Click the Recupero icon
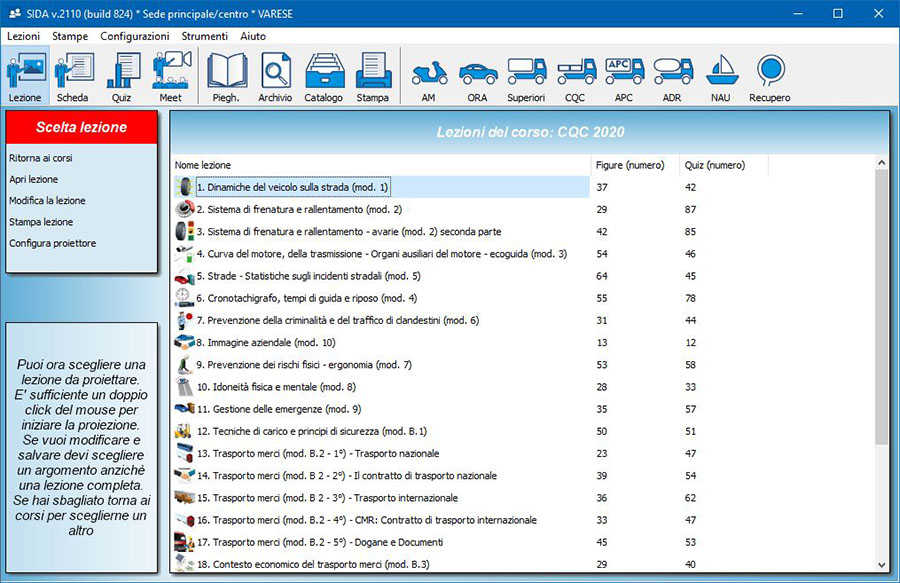900x583 pixels. 770,77
